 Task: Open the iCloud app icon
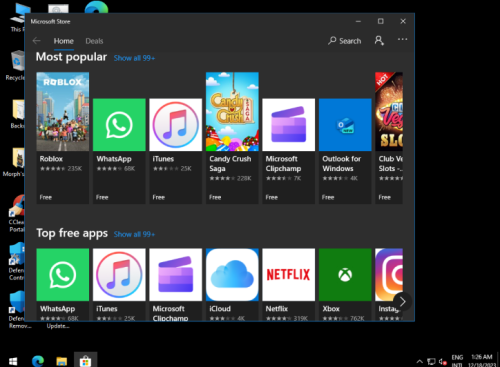click(232, 275)
